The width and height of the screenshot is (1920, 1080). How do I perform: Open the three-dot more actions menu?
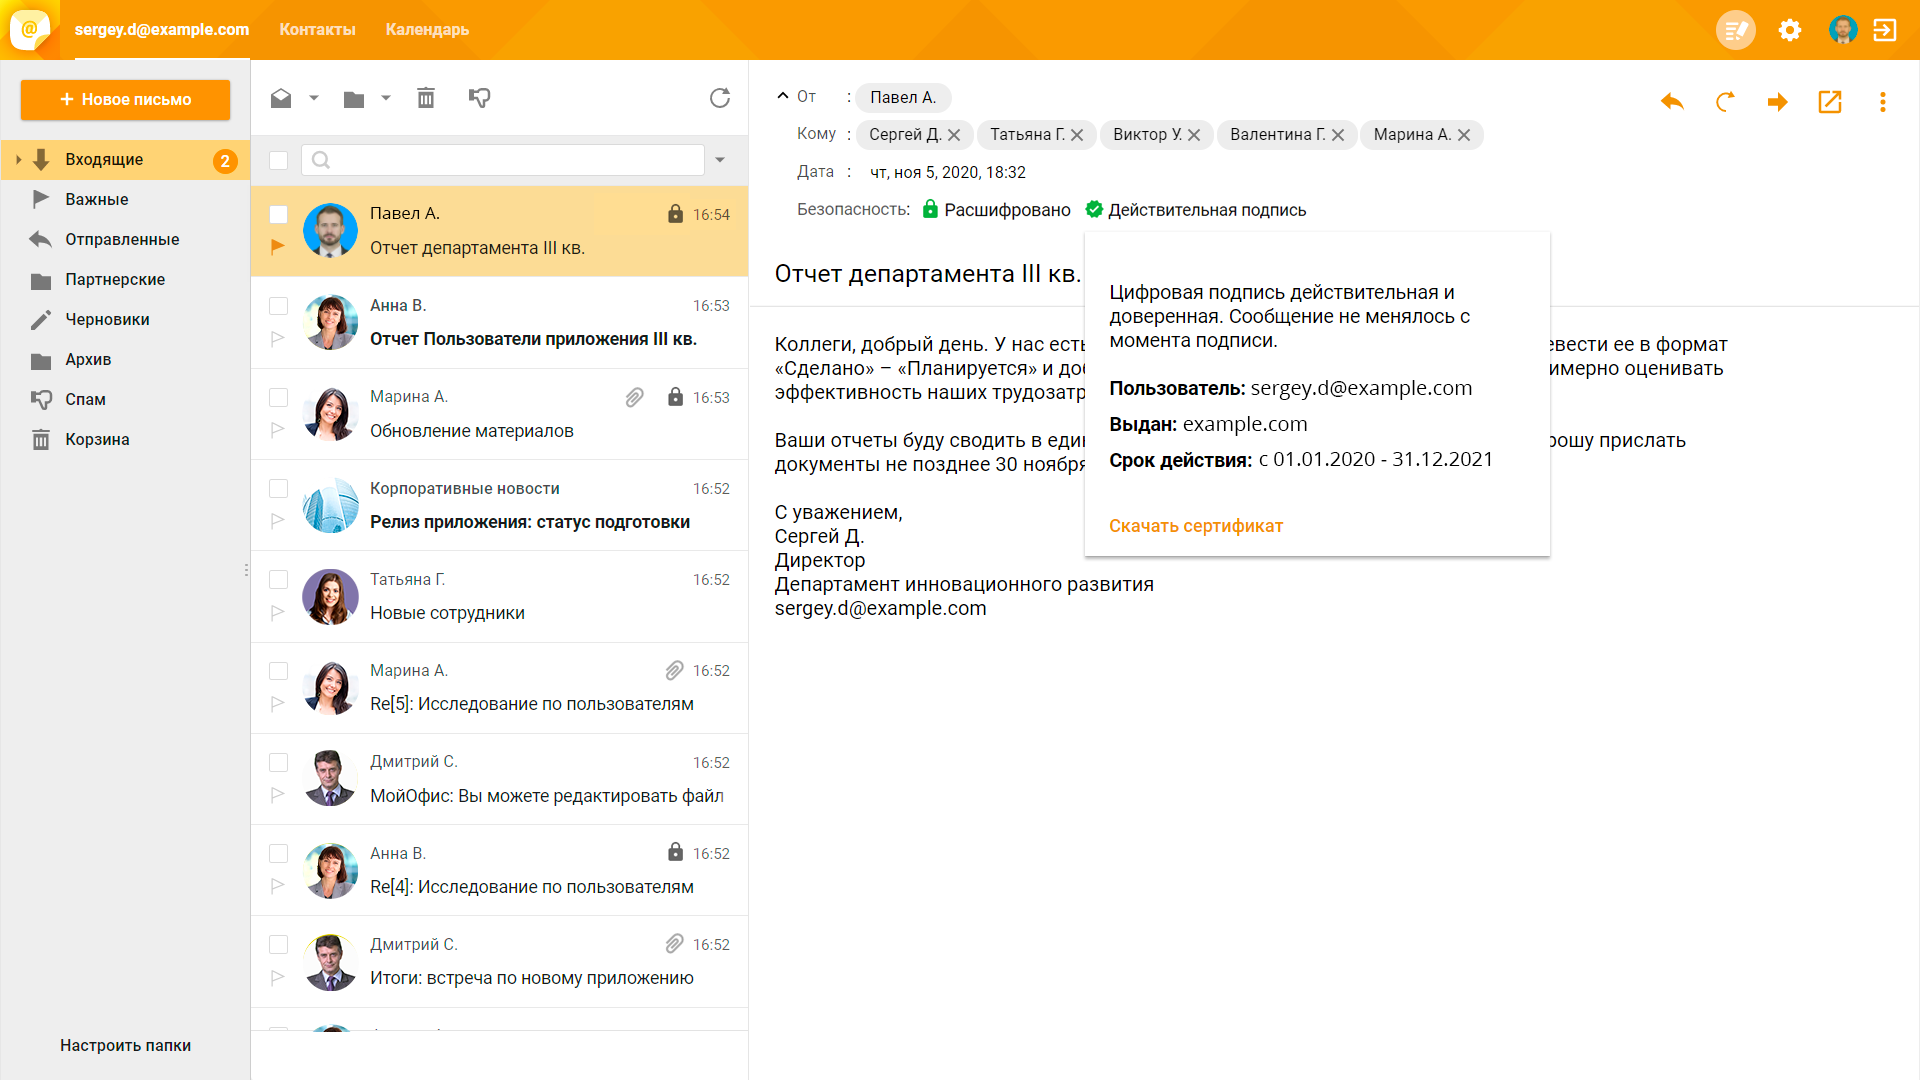(1882, 101)
